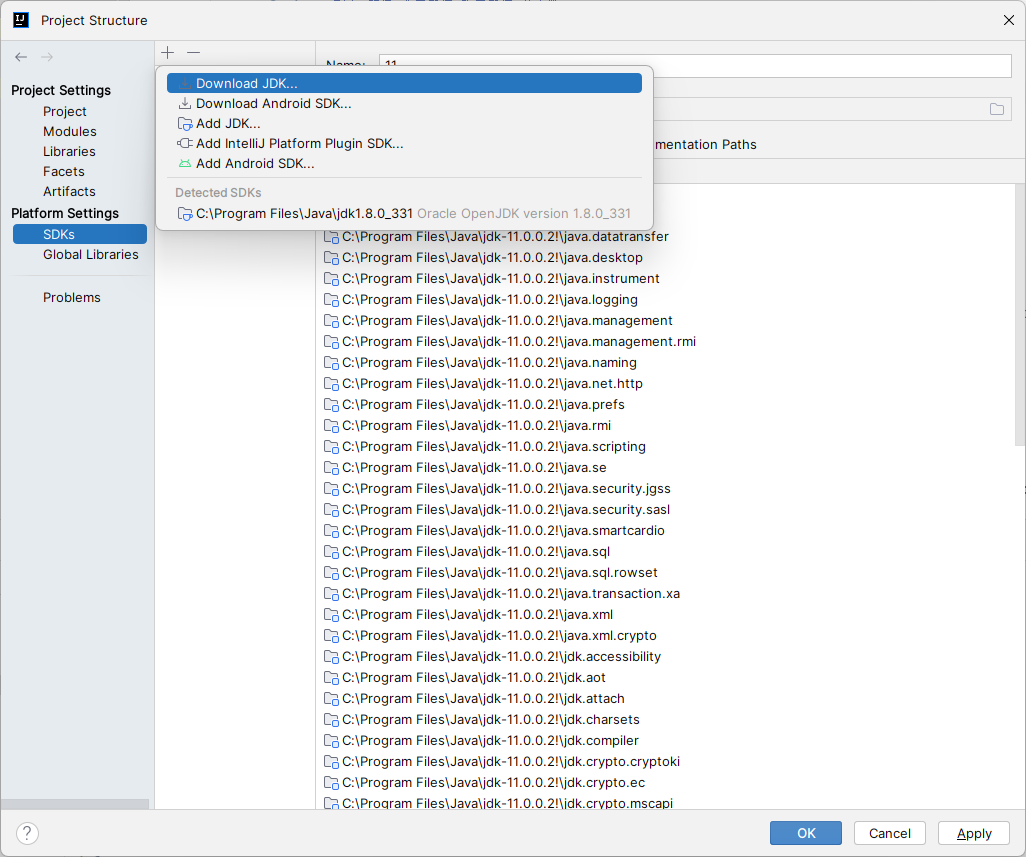Click folder icon beside java.sql entry
This screenshot has width=1026, height=857.
pos(331,551)
